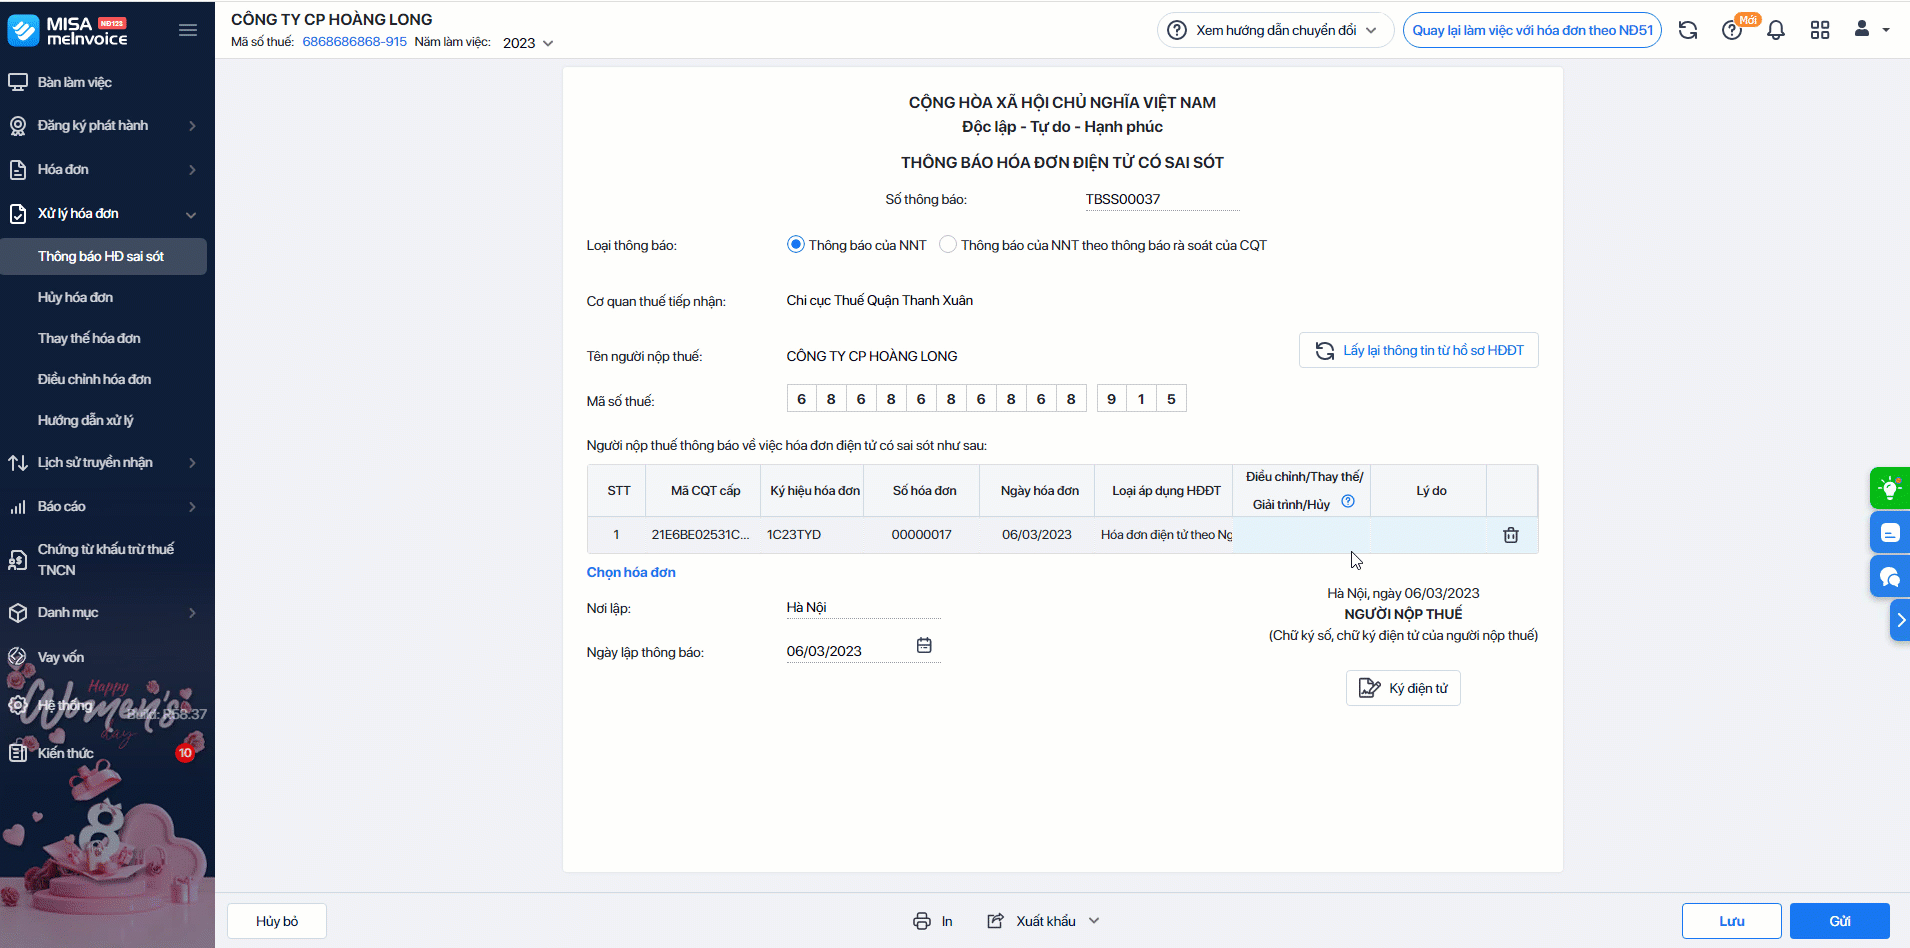The image size is (1910, 948).
Task: Open the chat support icon
Action: point(1889,577)
